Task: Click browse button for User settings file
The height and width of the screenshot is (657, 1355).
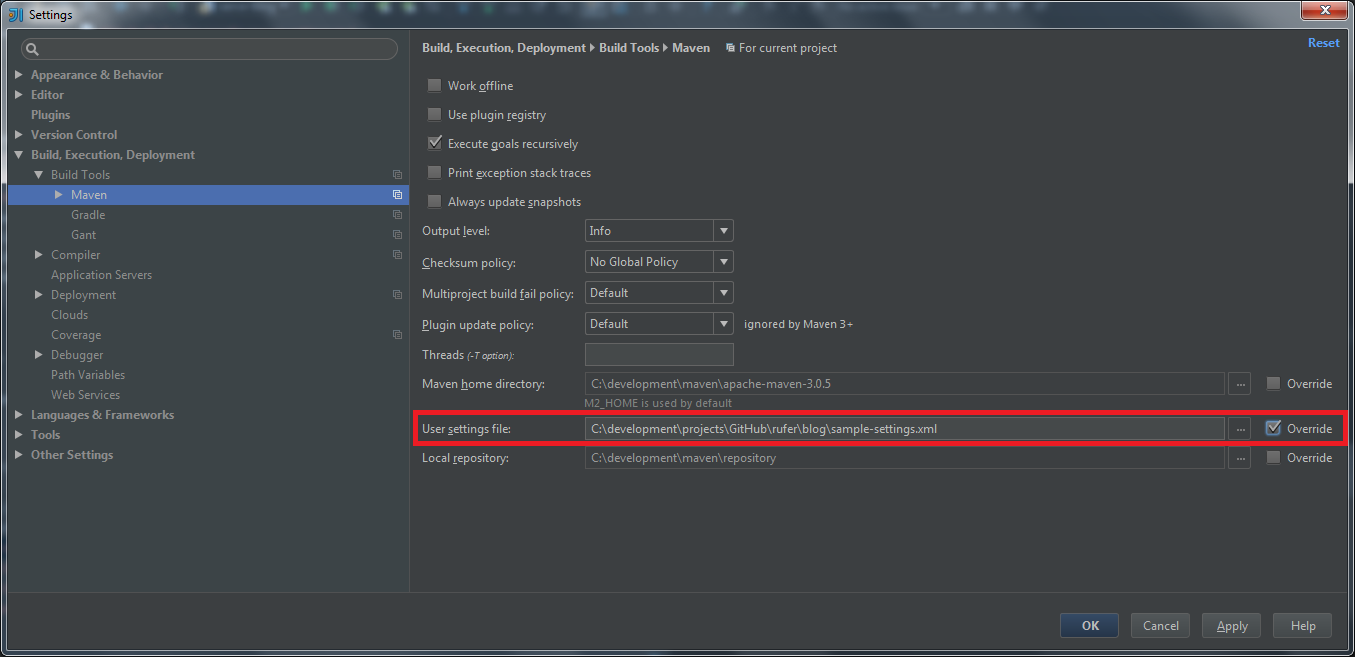Action: (x=1240, y=429)
